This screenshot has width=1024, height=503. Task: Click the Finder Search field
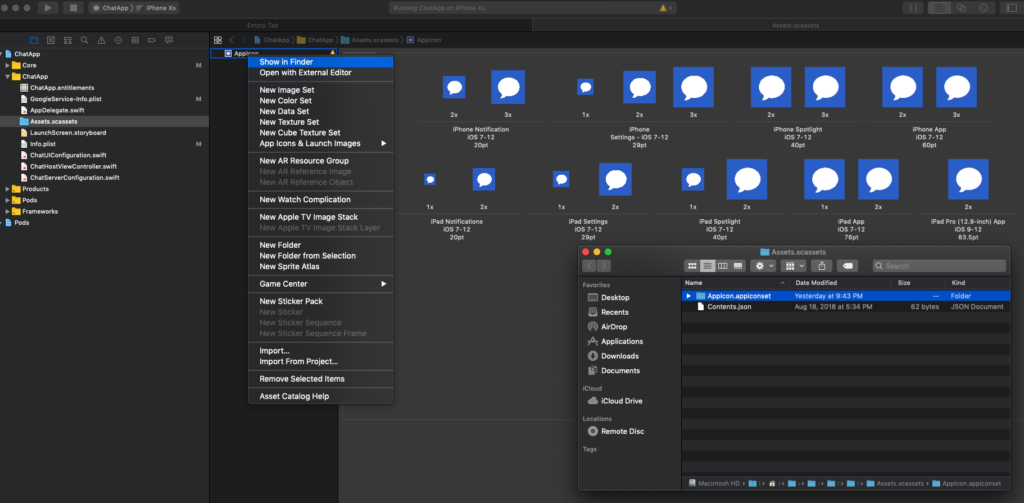click(x=940, y=266)
